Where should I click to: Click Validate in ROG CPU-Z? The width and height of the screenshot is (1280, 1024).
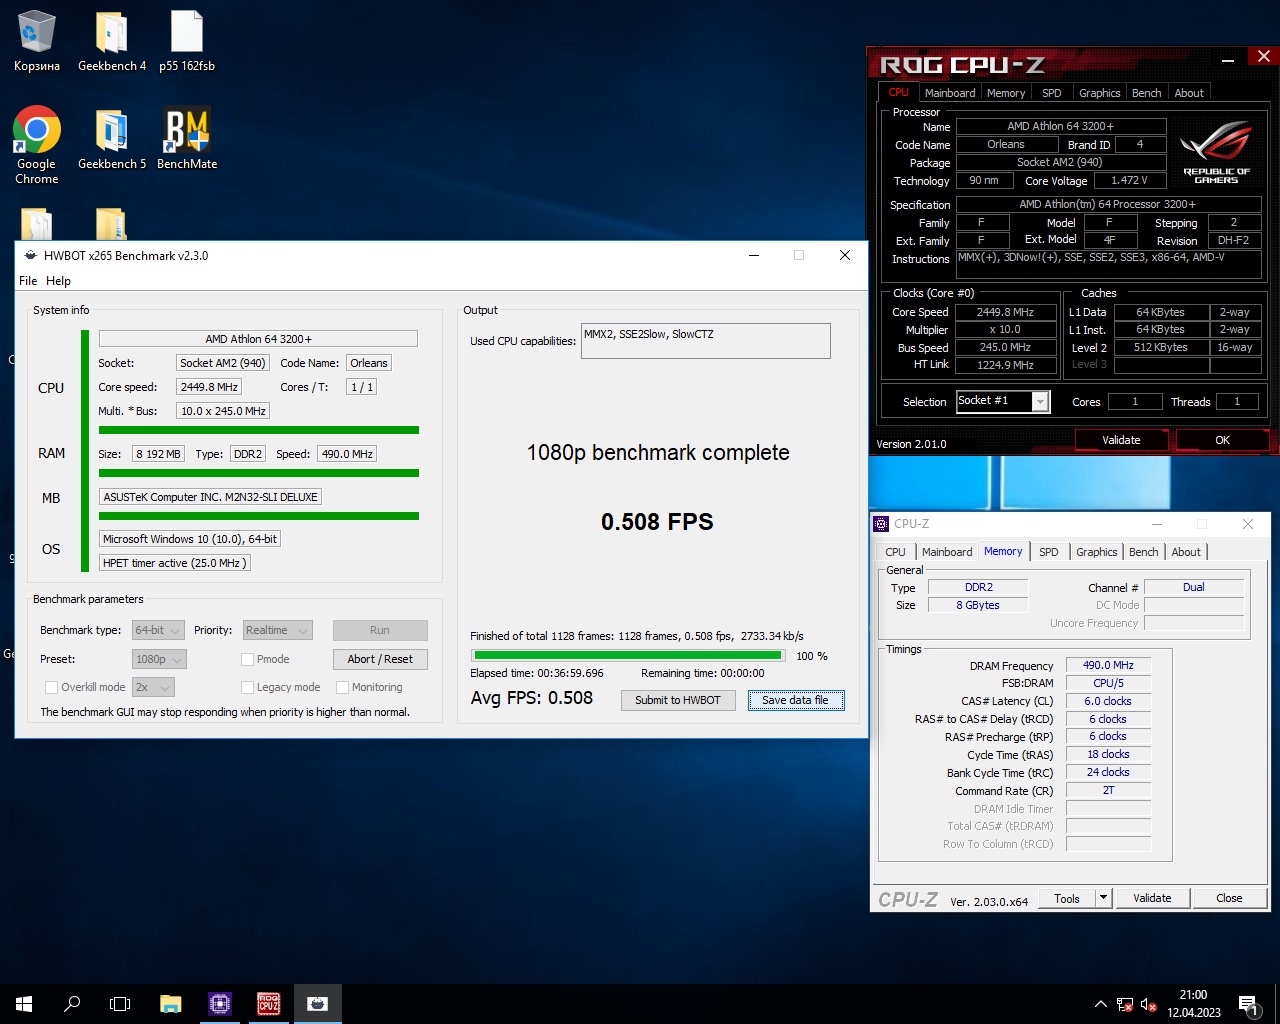coord(1121,440)
